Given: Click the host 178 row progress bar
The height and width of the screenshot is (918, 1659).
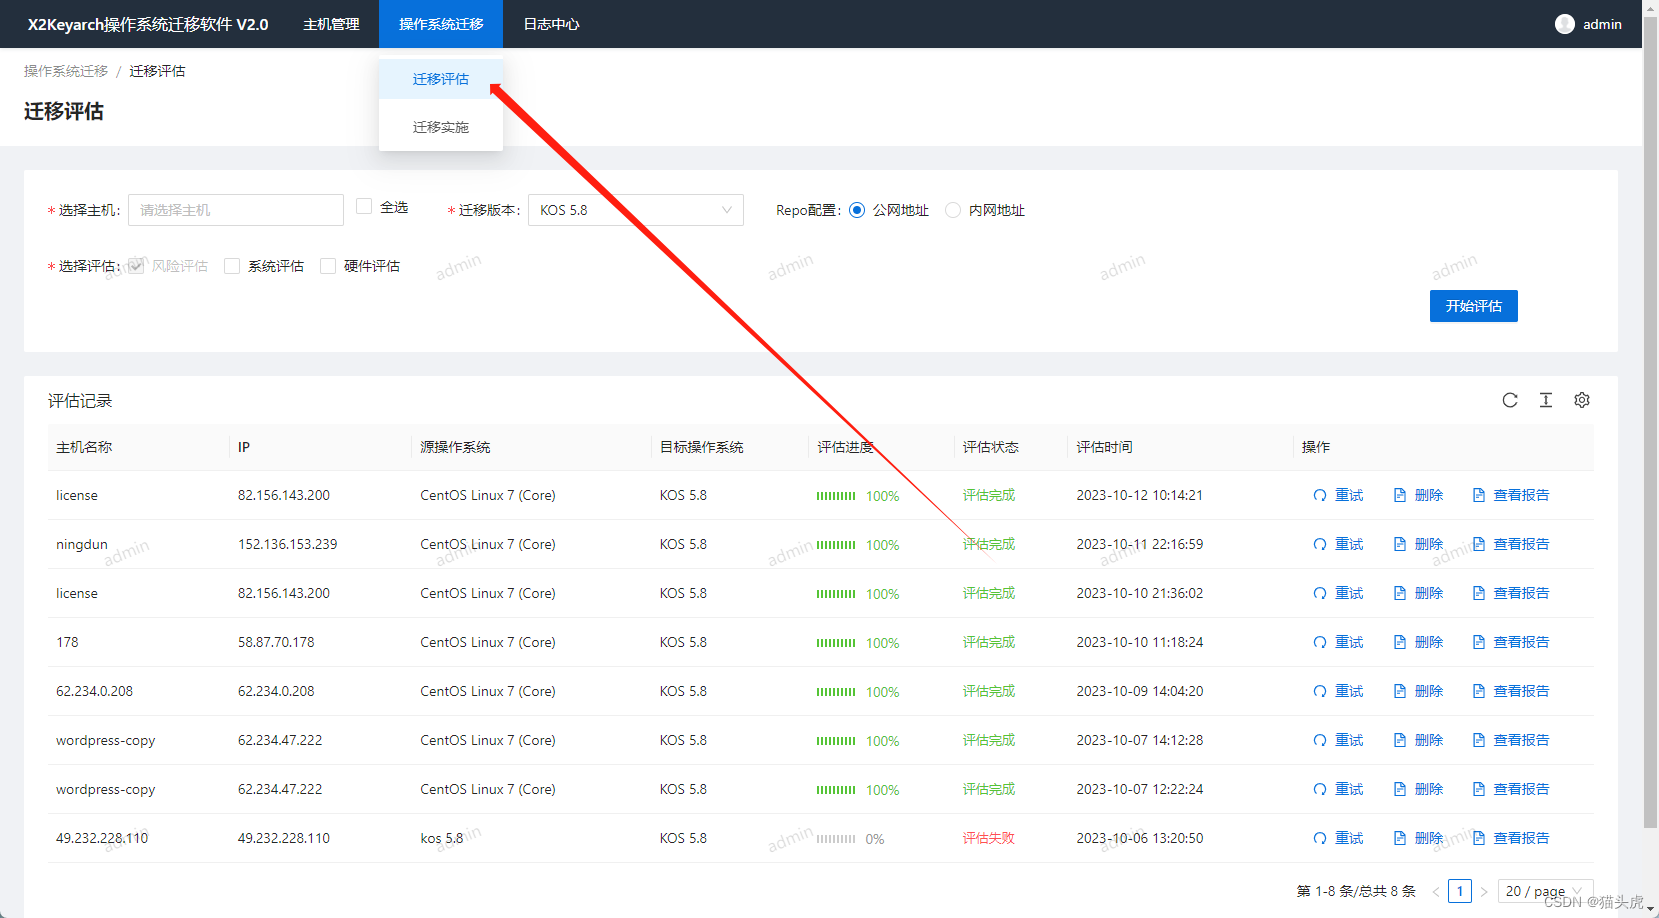Looking at the screenshot, I should coord(836,643).
